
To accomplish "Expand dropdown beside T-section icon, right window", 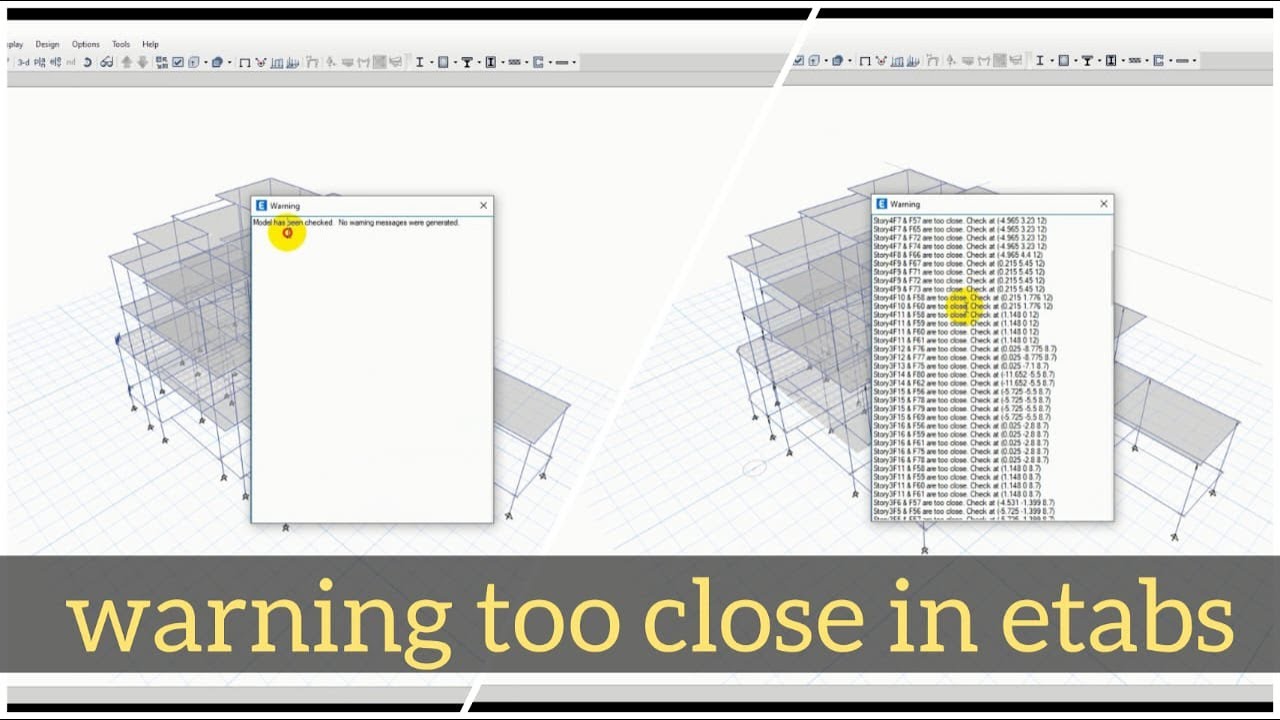I will point(1099,61).
